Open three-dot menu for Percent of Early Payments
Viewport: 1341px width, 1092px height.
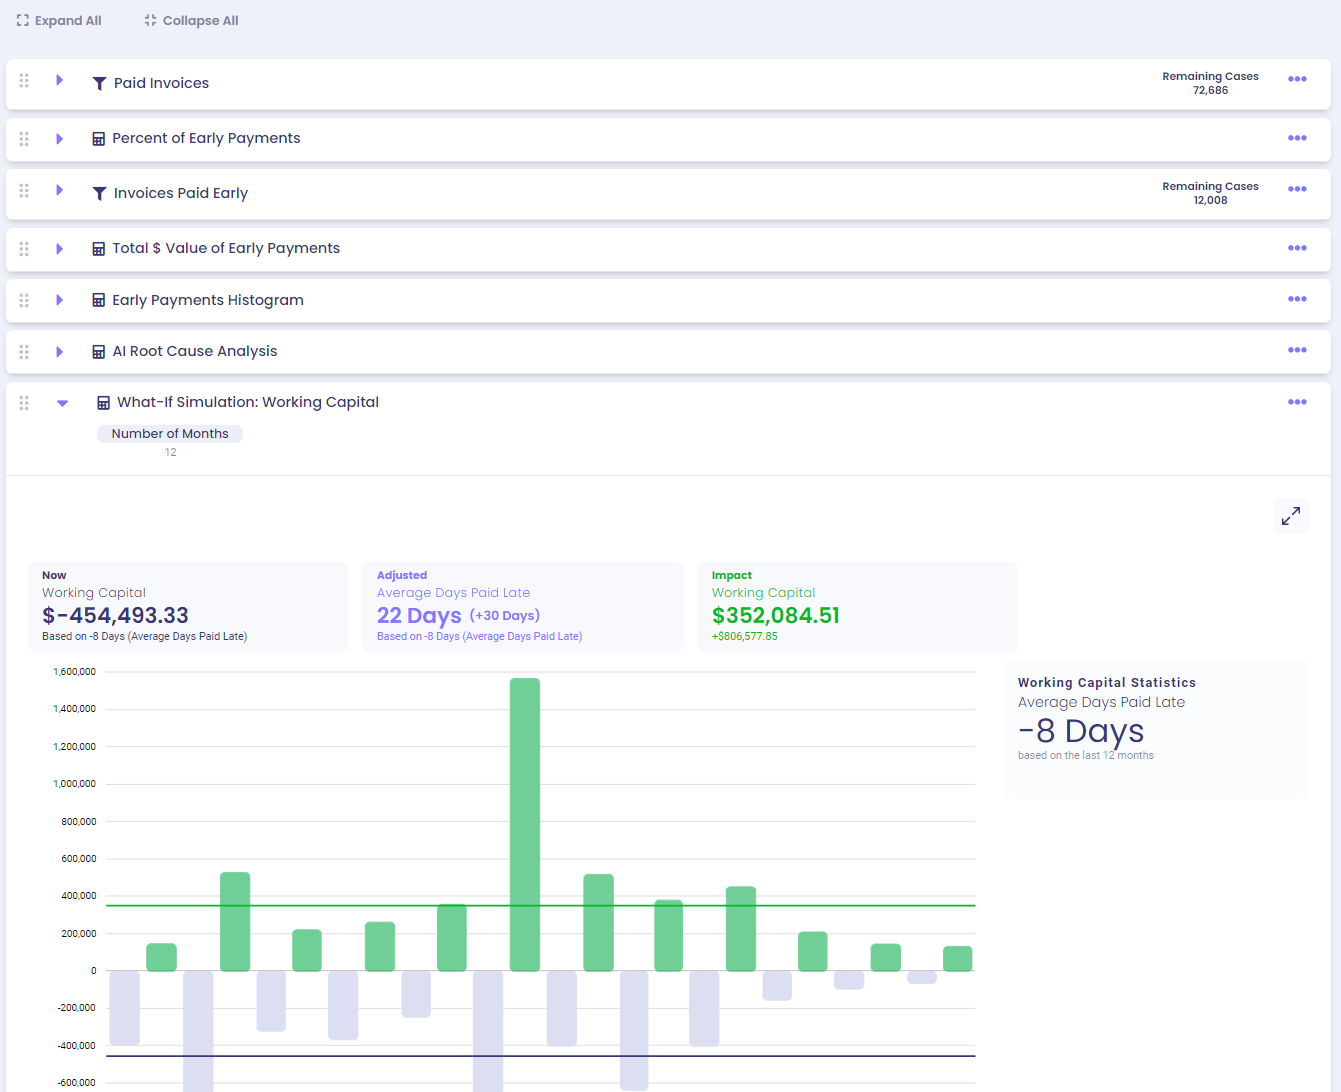pos(1297,138)
